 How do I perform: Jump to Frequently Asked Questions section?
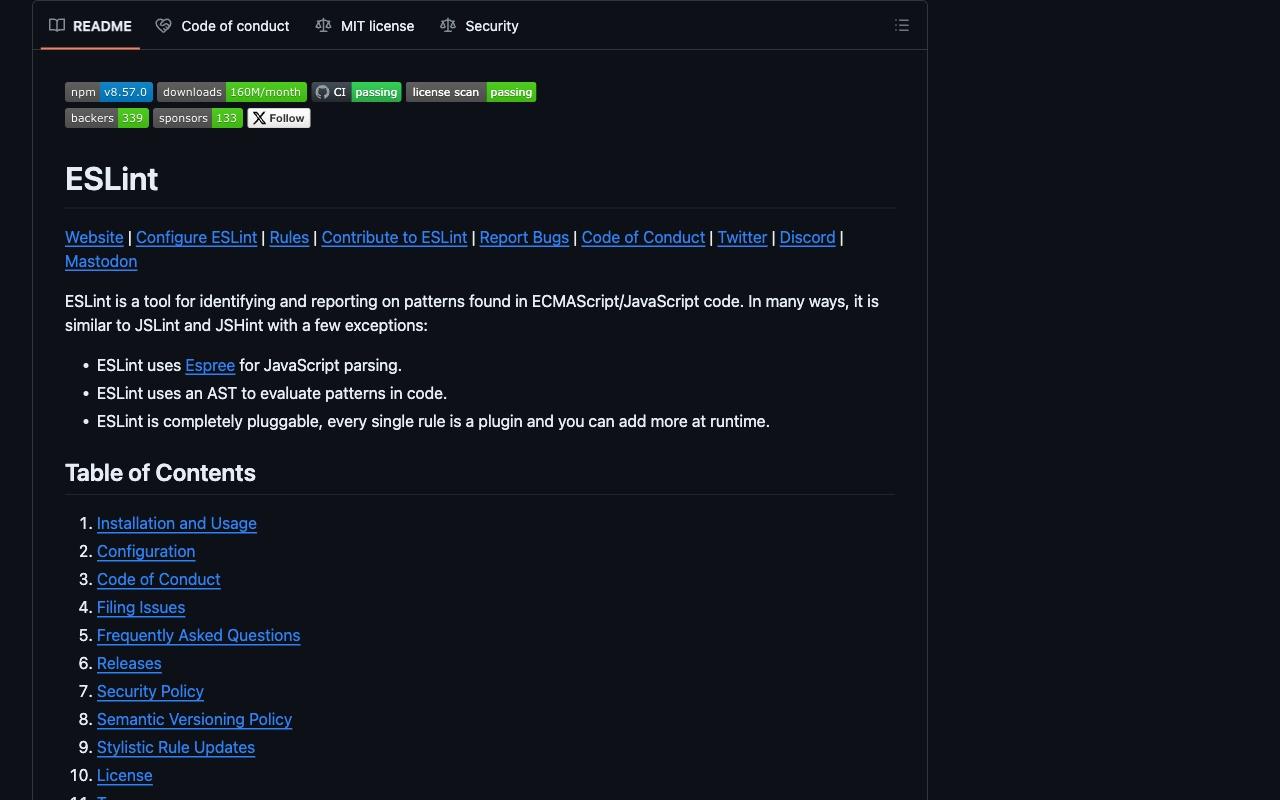tap(199, 635)
